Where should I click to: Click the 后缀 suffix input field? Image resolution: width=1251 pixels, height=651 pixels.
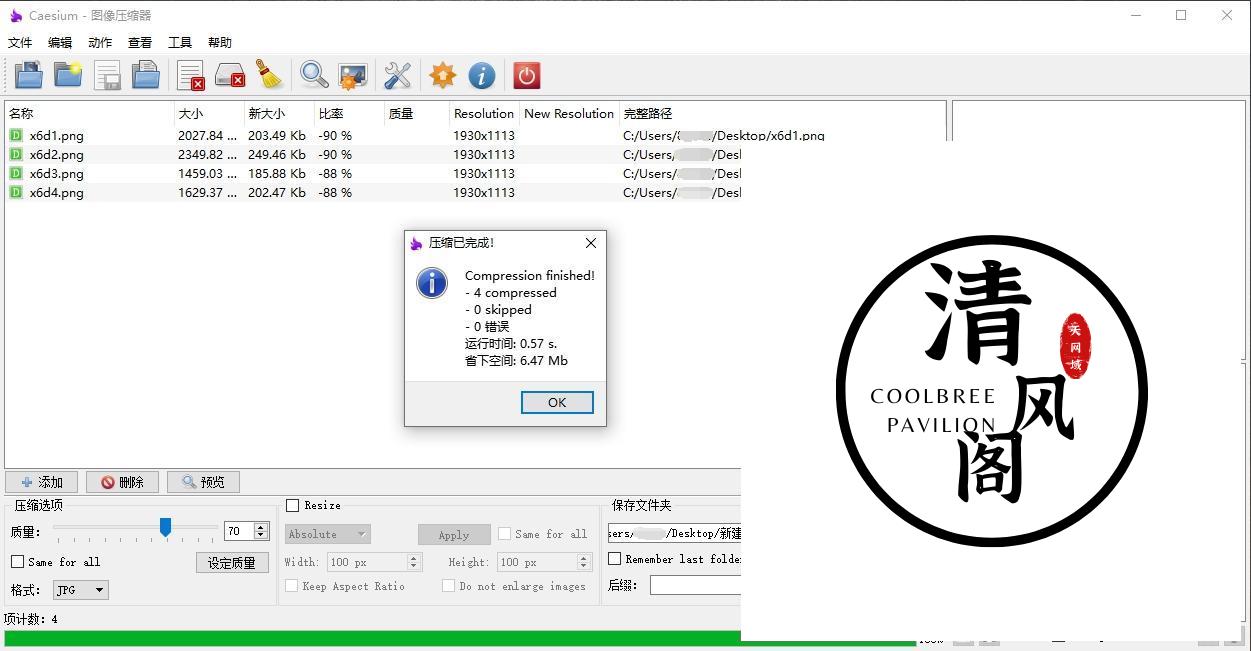click(x=696, y=585)
